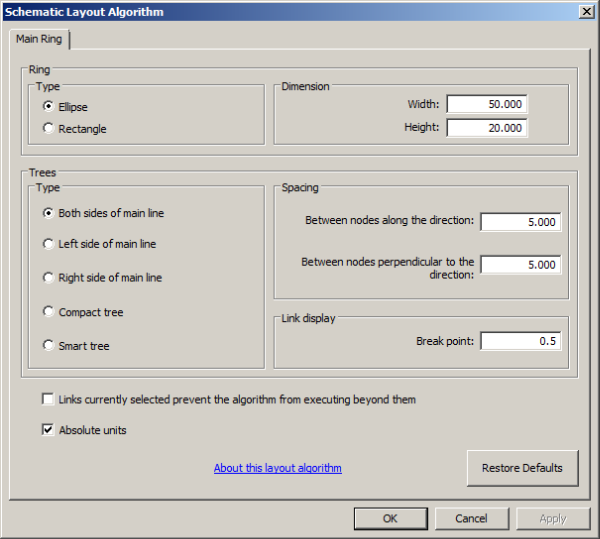Close the Schematic Layout Algorithm dialog
Image resolution: width=600 pixels, height=539 pixels.
[586, 11]
